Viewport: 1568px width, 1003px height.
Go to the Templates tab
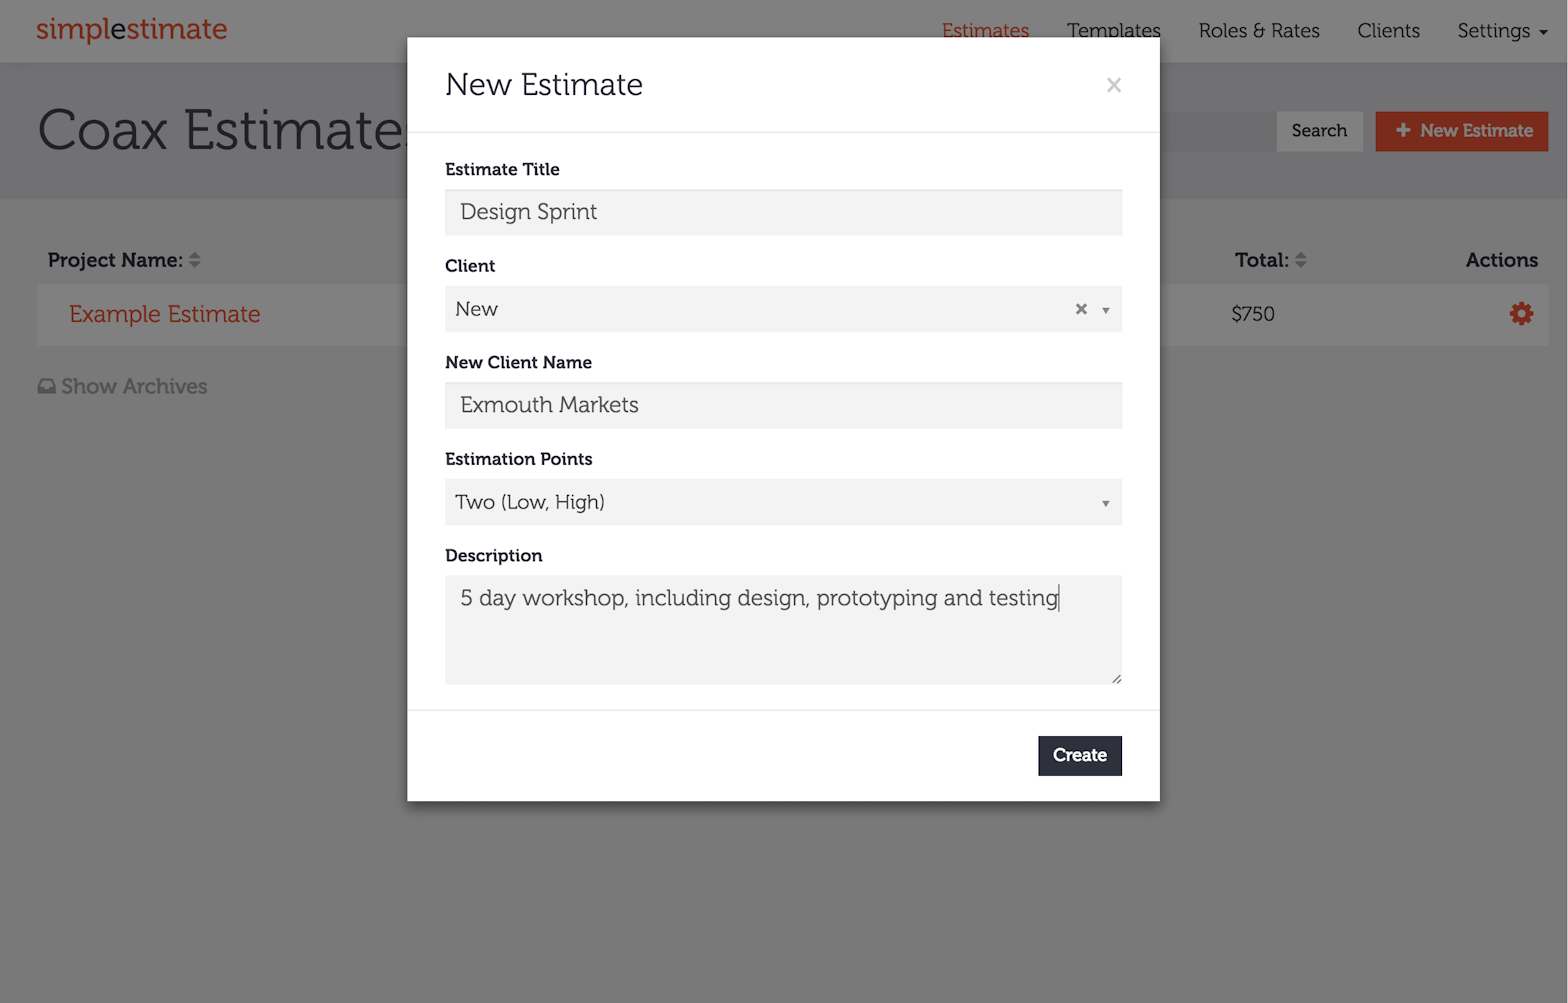coord(1113,31)
